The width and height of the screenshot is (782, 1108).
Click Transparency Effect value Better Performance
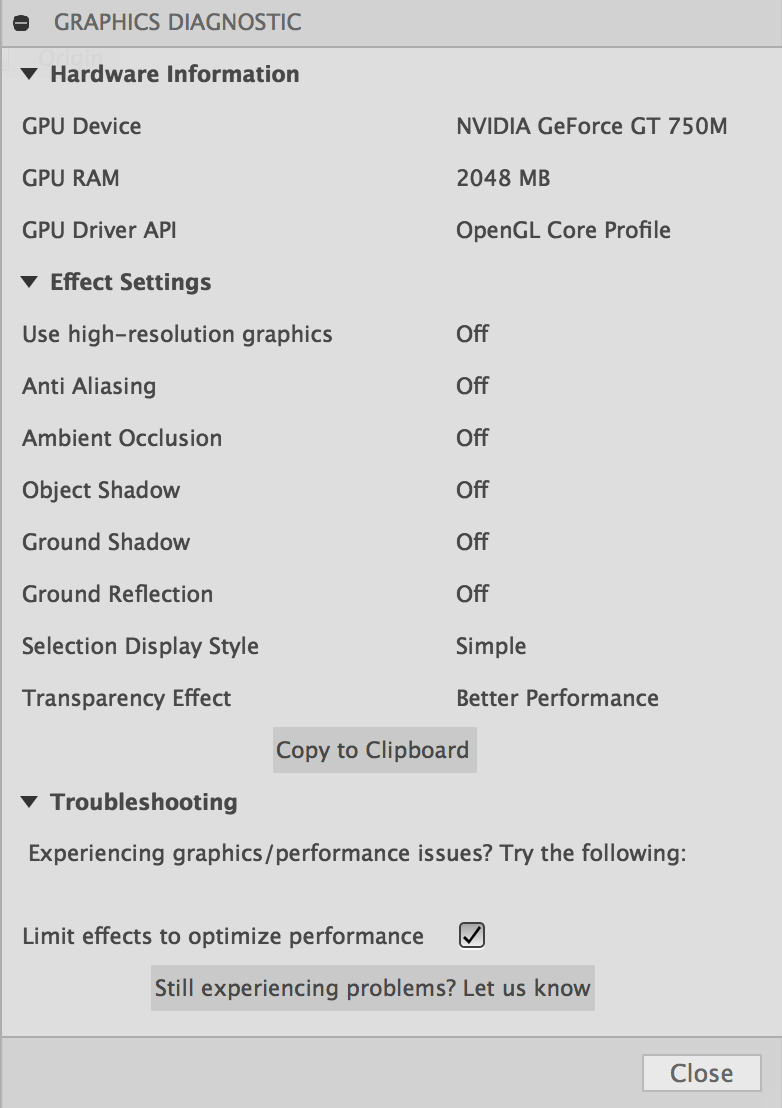[557, 698]
